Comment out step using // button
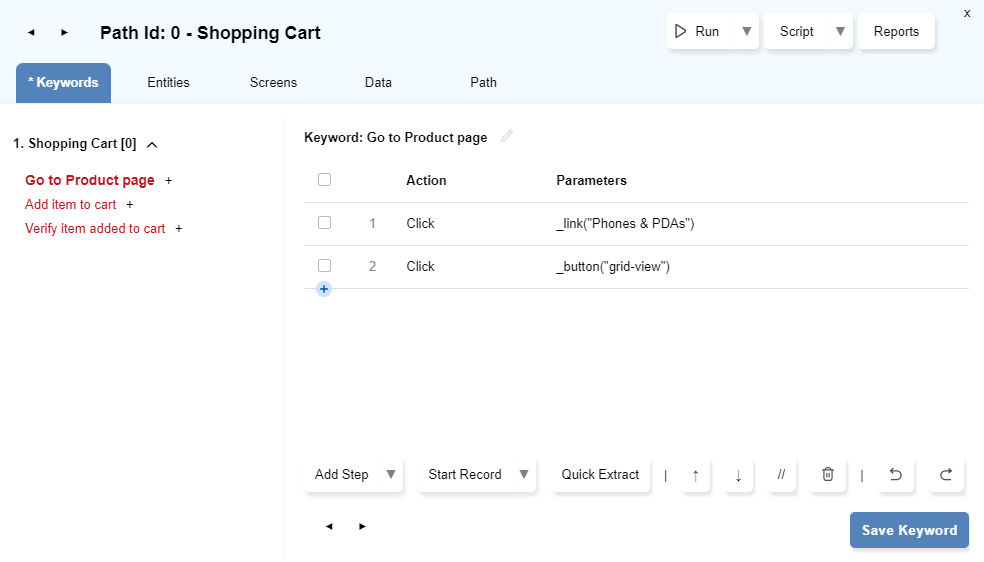This screenshot has height=562, width=984. click(781, 475)
